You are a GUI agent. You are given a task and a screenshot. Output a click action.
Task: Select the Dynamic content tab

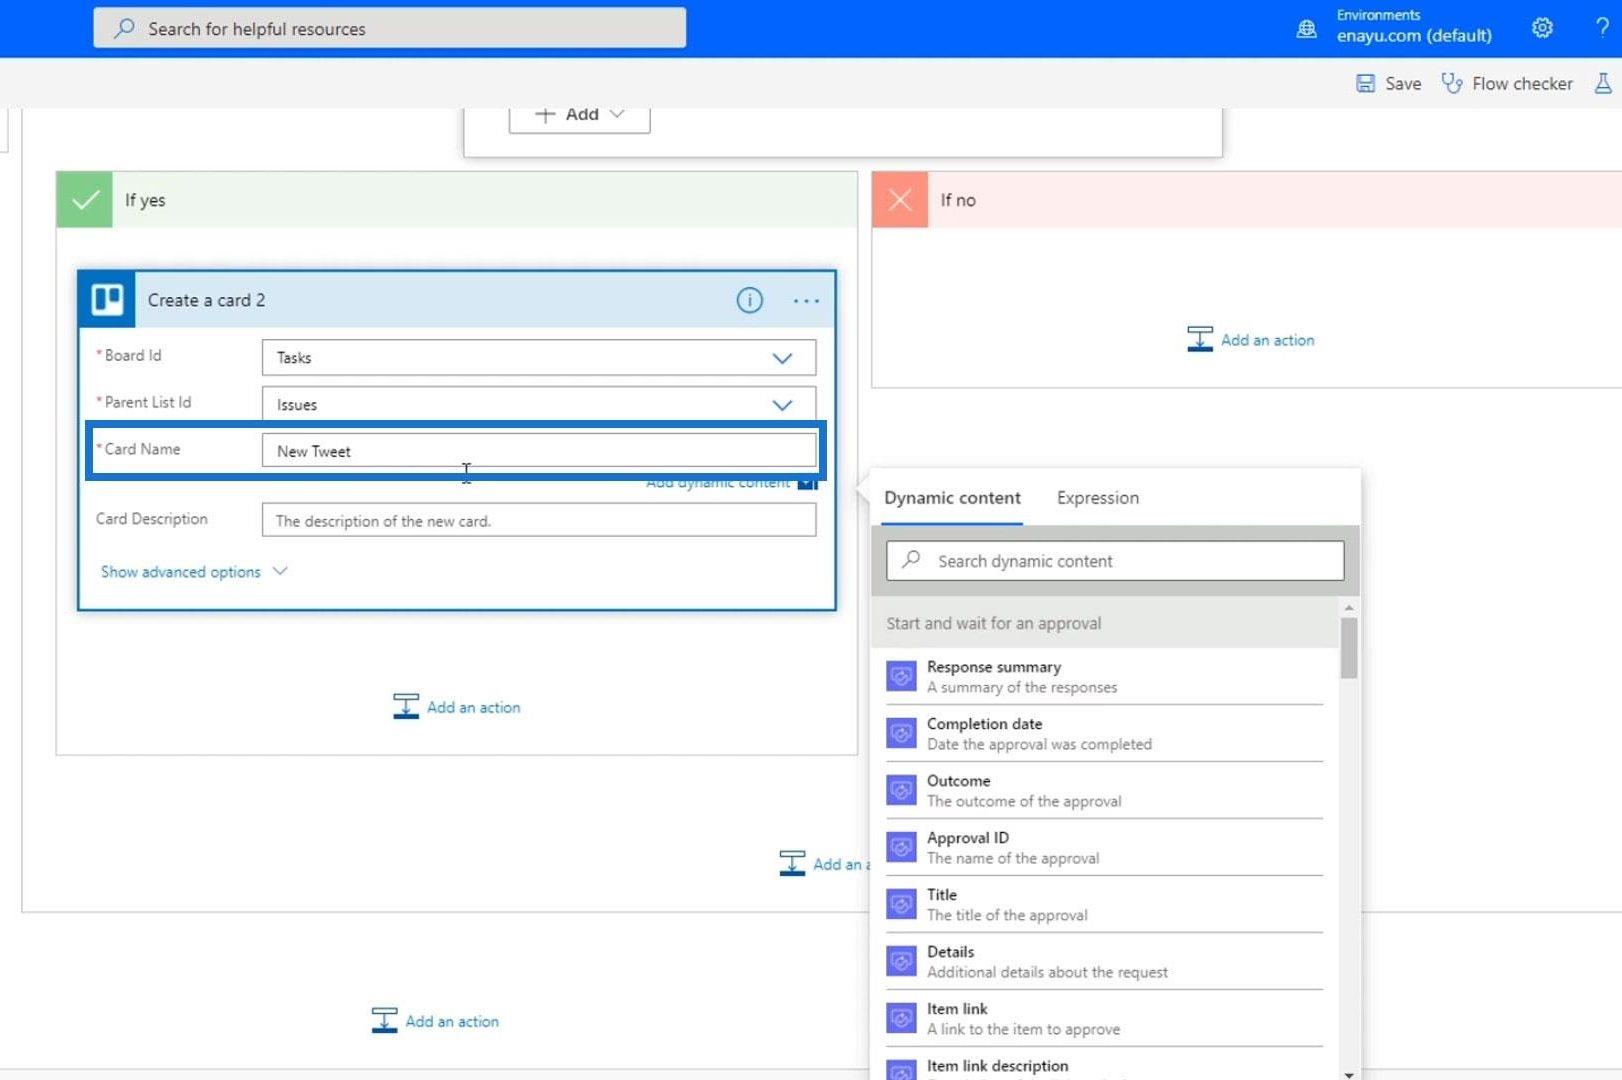point(952,498)
